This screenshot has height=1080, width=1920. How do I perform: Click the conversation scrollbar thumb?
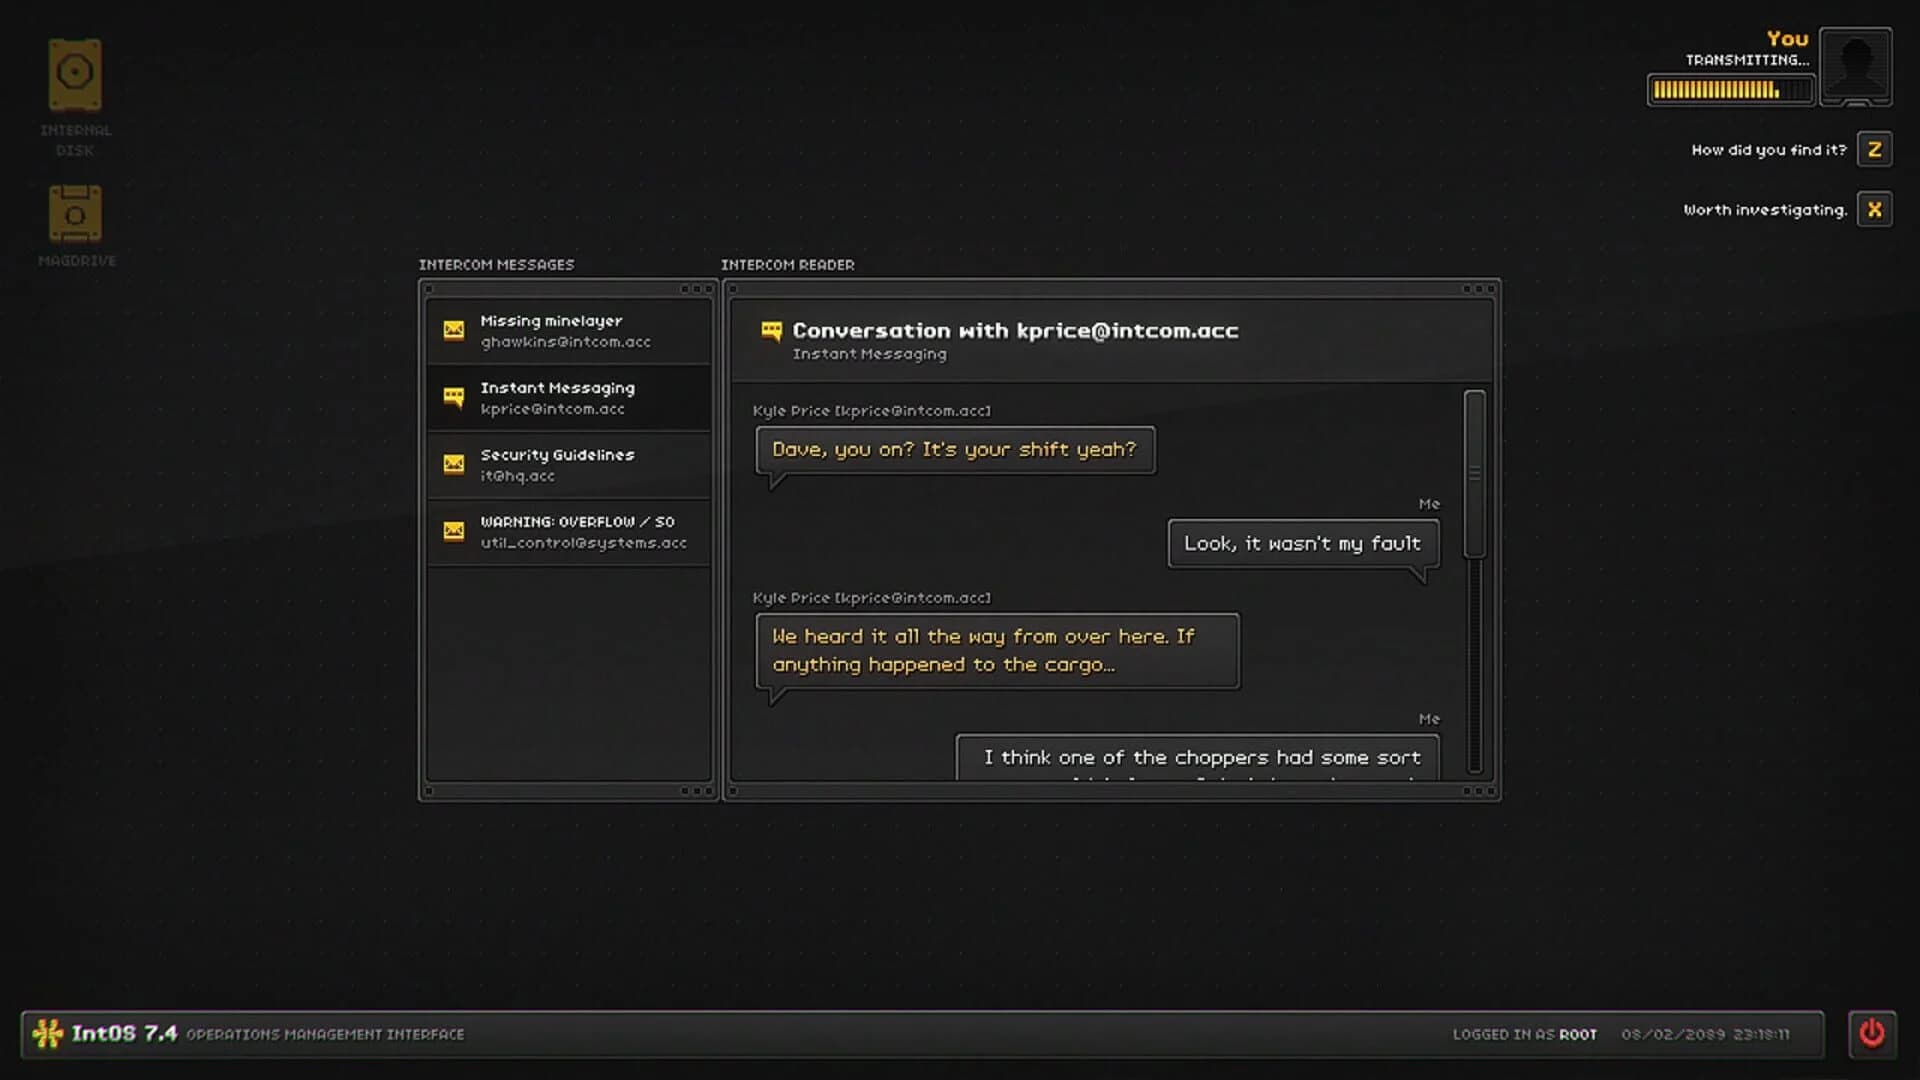coord(1474,470)
